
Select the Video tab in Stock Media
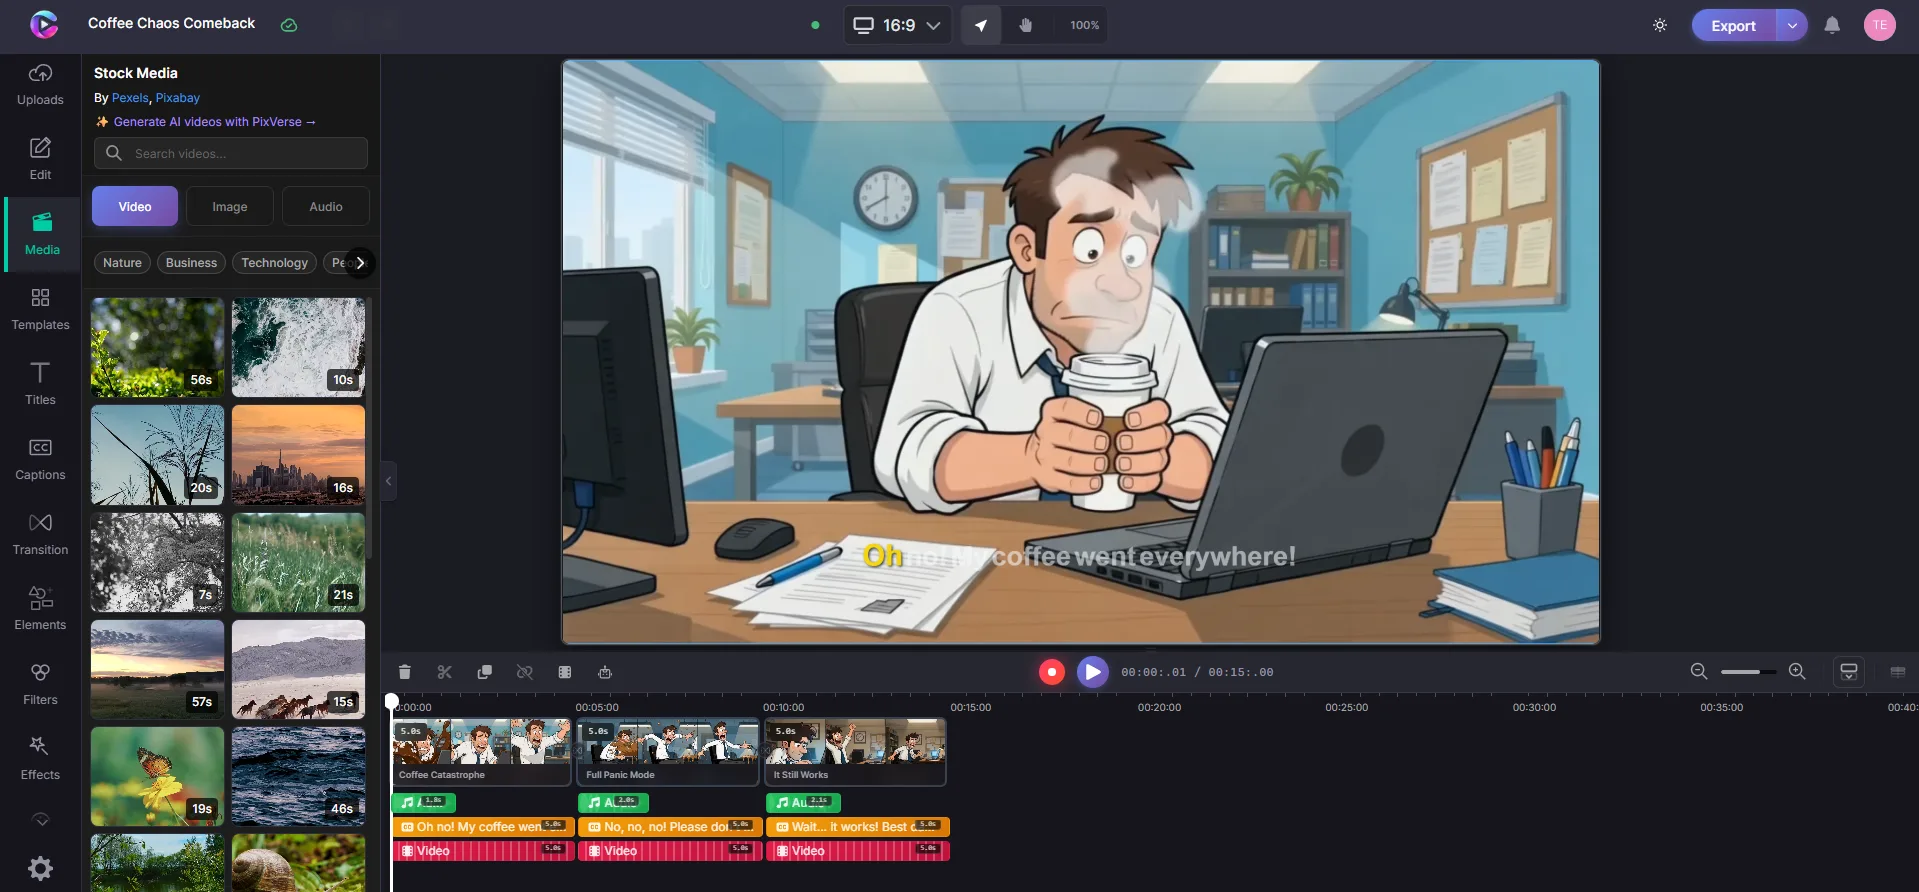click(x=135, y=207)
